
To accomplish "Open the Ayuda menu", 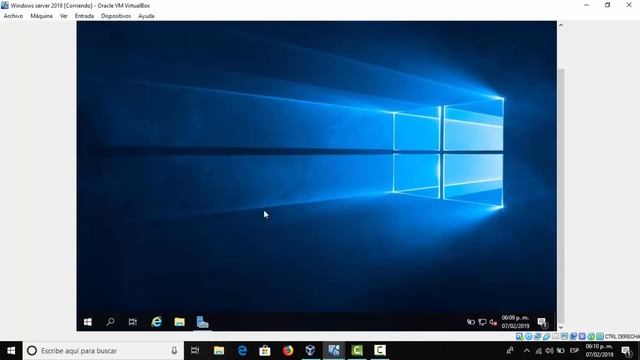I will (x=146, y=16).
